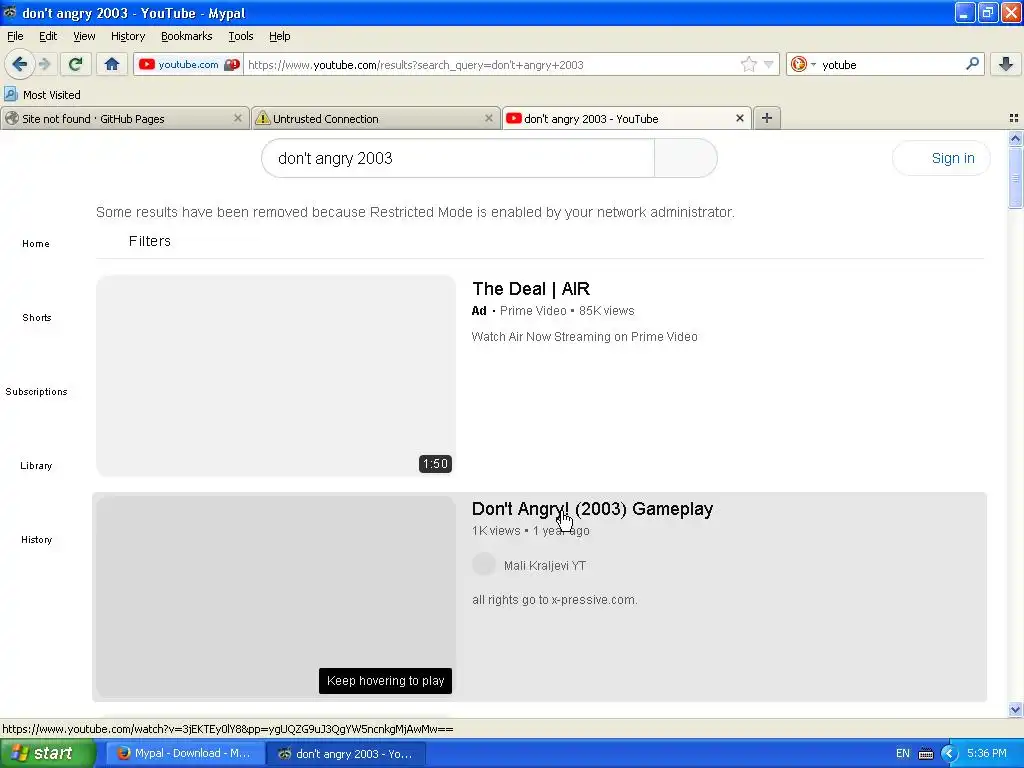Open History in YouTube sidebar
Screen dimensions: 1024x768
pos(37,539)
